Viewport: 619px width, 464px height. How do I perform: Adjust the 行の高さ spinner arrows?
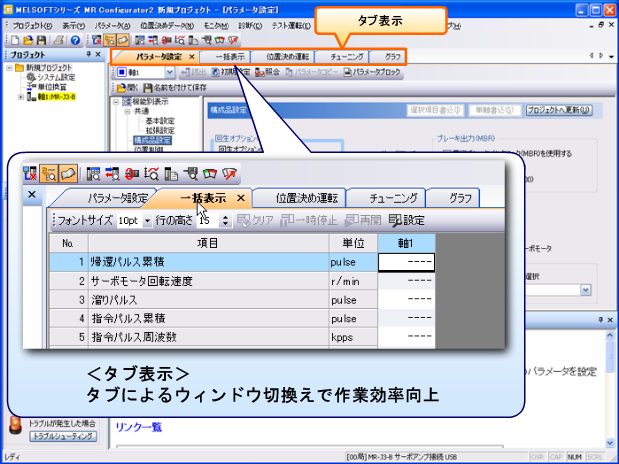[225, 220]
